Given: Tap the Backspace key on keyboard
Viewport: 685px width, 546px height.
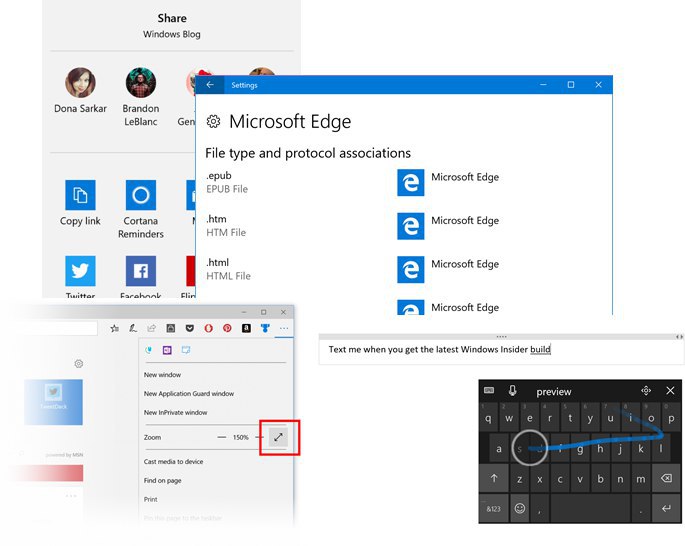Looking at the screenshot, I should coord(666,479).
